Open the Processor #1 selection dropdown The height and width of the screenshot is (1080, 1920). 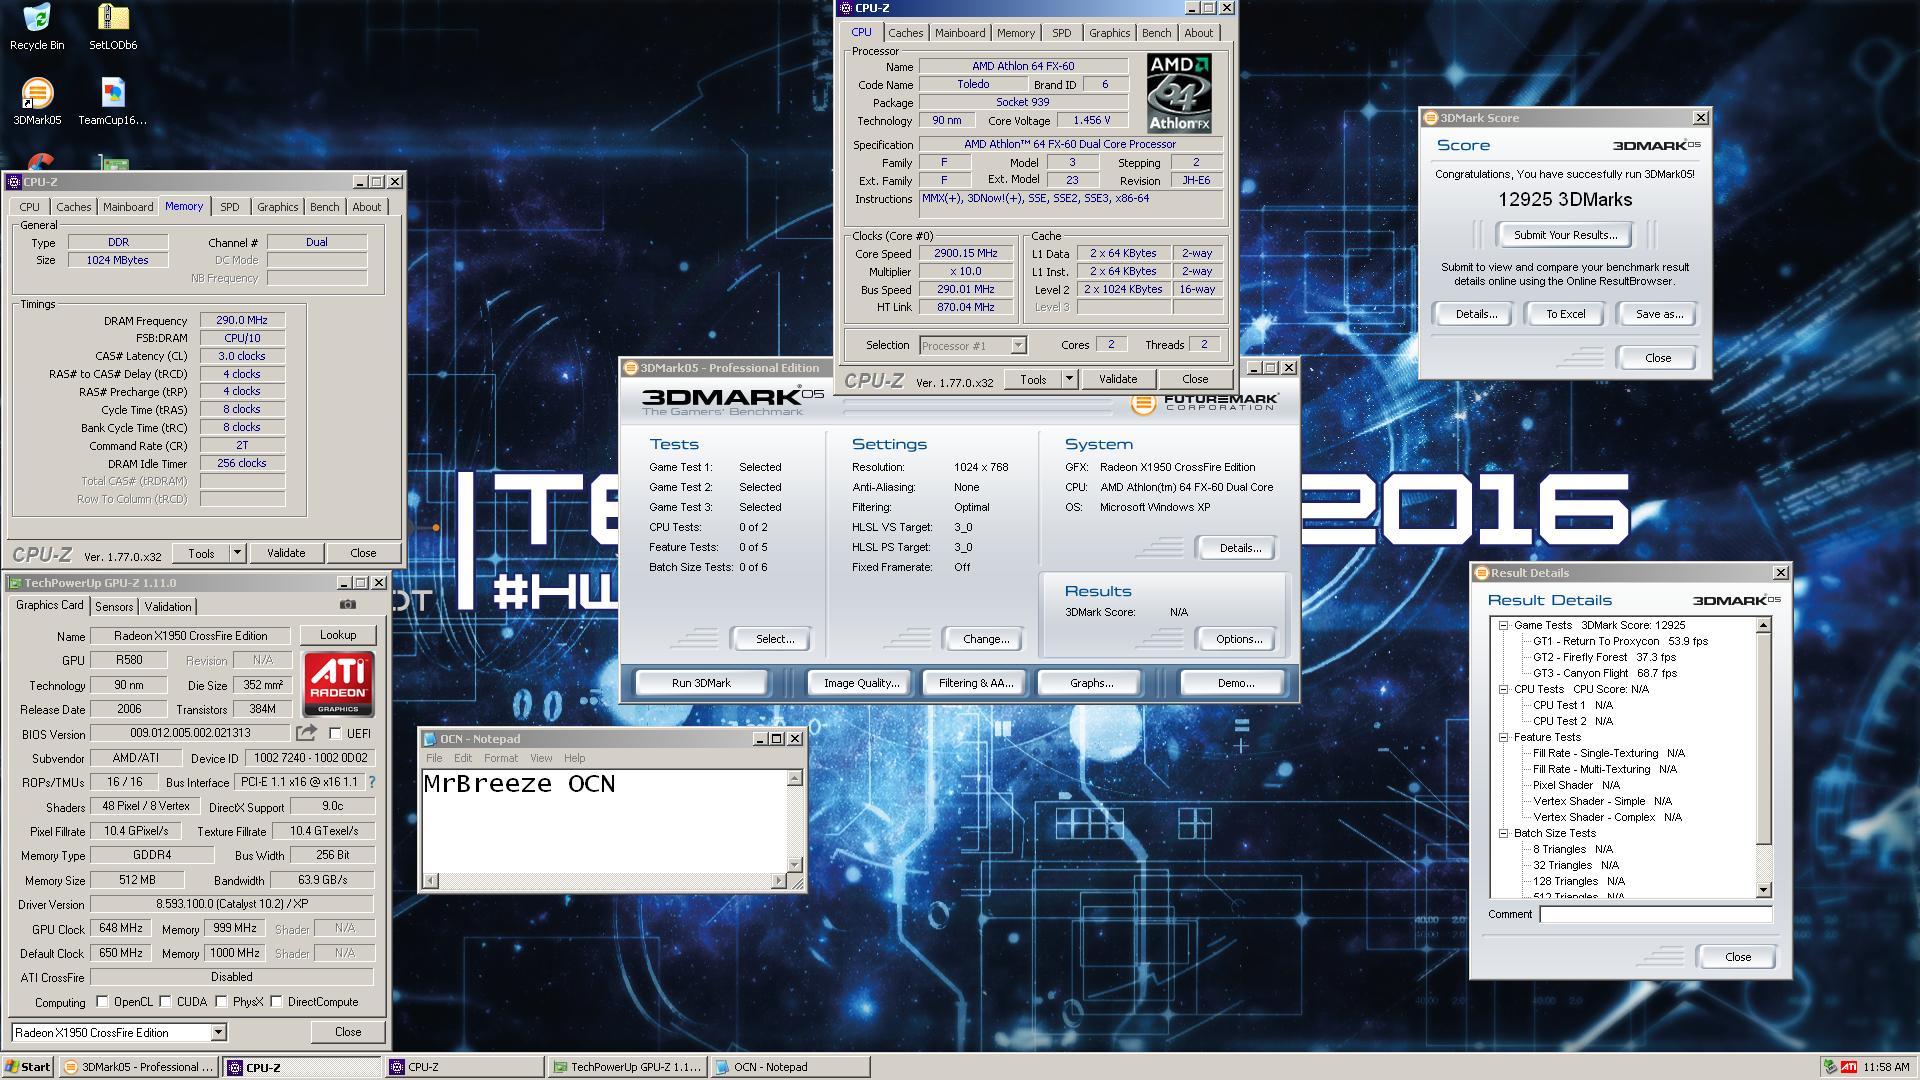(1018, 345)
